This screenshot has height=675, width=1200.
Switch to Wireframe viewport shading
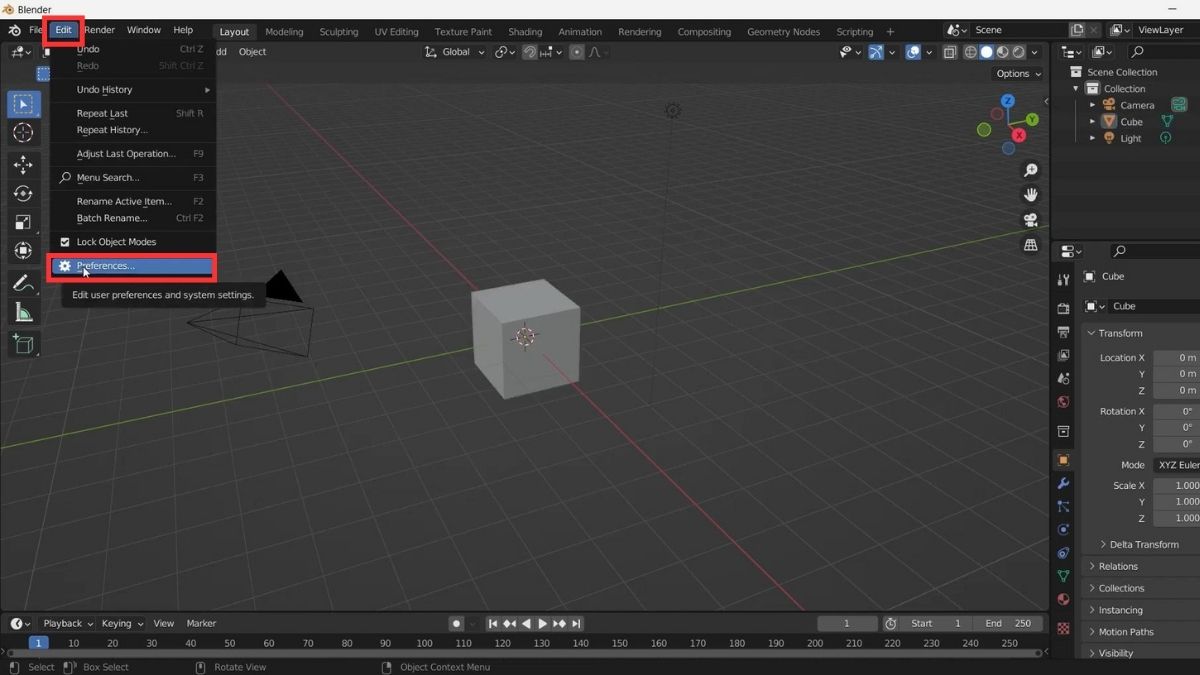pos(970,52)
